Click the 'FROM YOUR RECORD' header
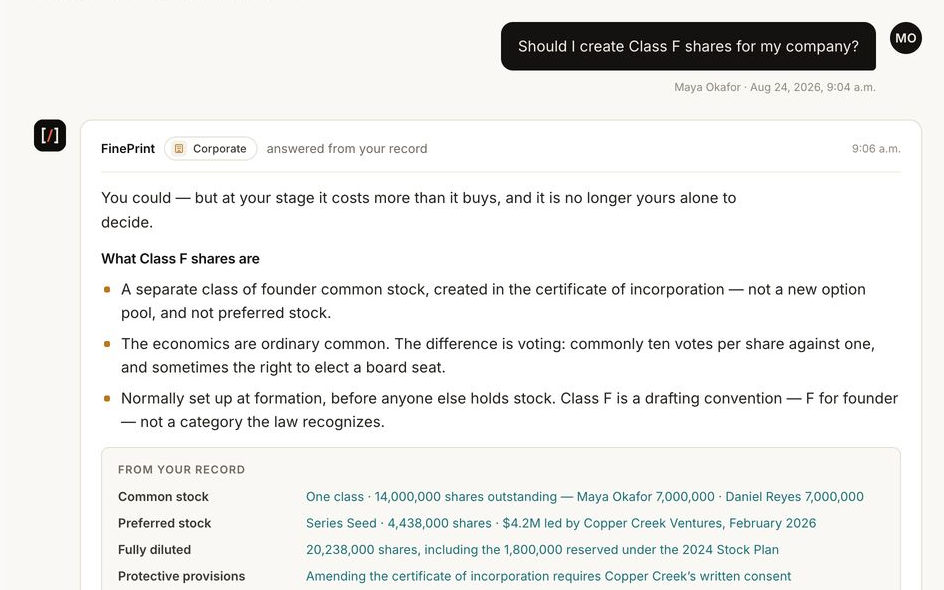 pyautogui.click(x=181, y=470)
